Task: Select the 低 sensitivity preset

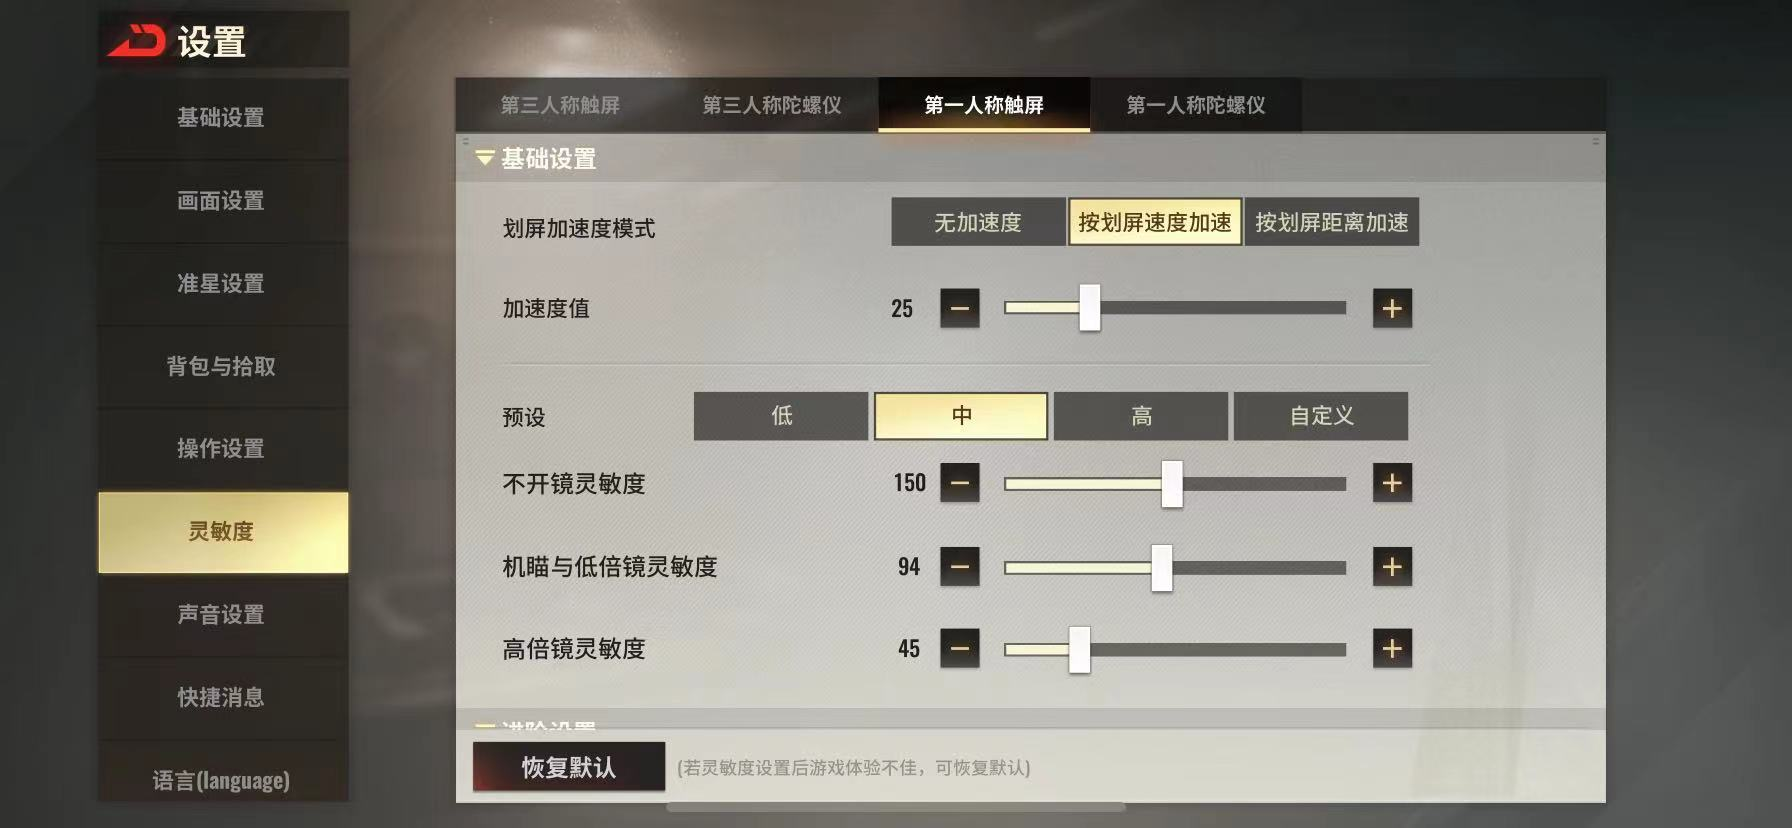Action: pyautogui.click(x=781, y=416)
